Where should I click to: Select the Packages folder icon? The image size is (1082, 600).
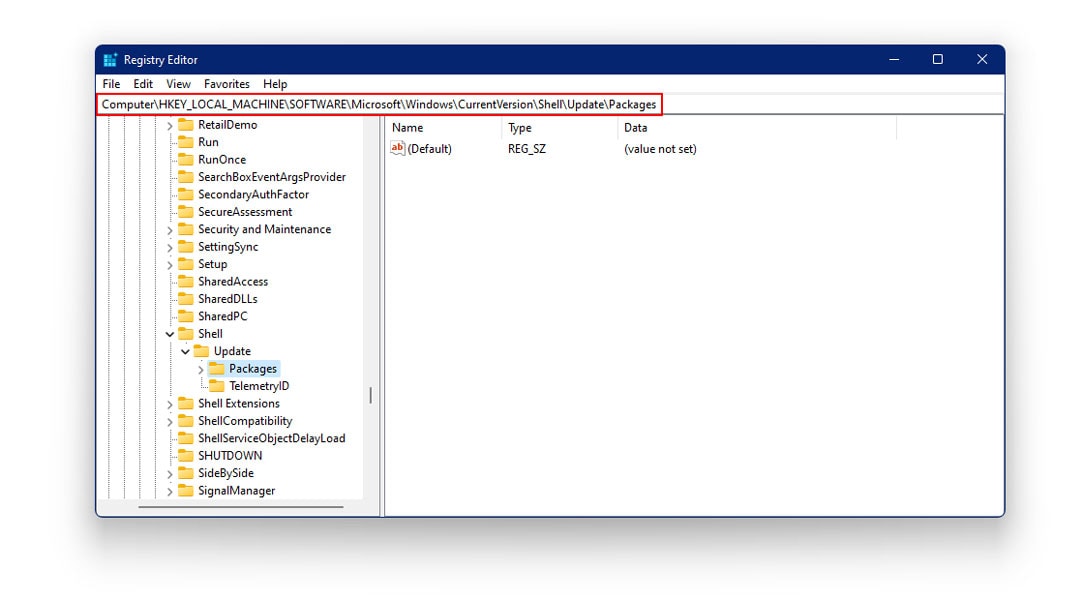(x=217, y=368)
